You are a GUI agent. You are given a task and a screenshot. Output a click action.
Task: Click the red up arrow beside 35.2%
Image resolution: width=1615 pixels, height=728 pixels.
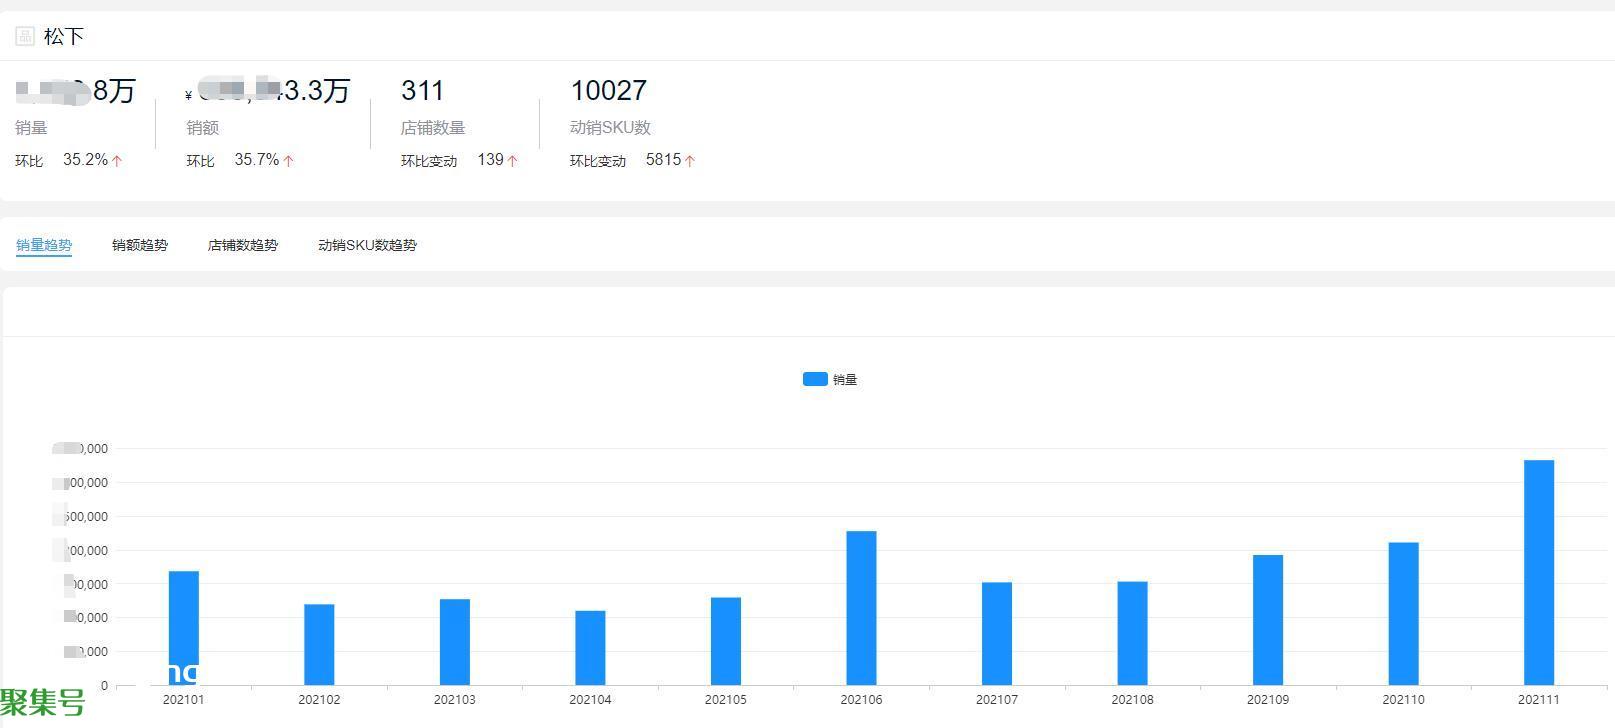pos(117,160)
